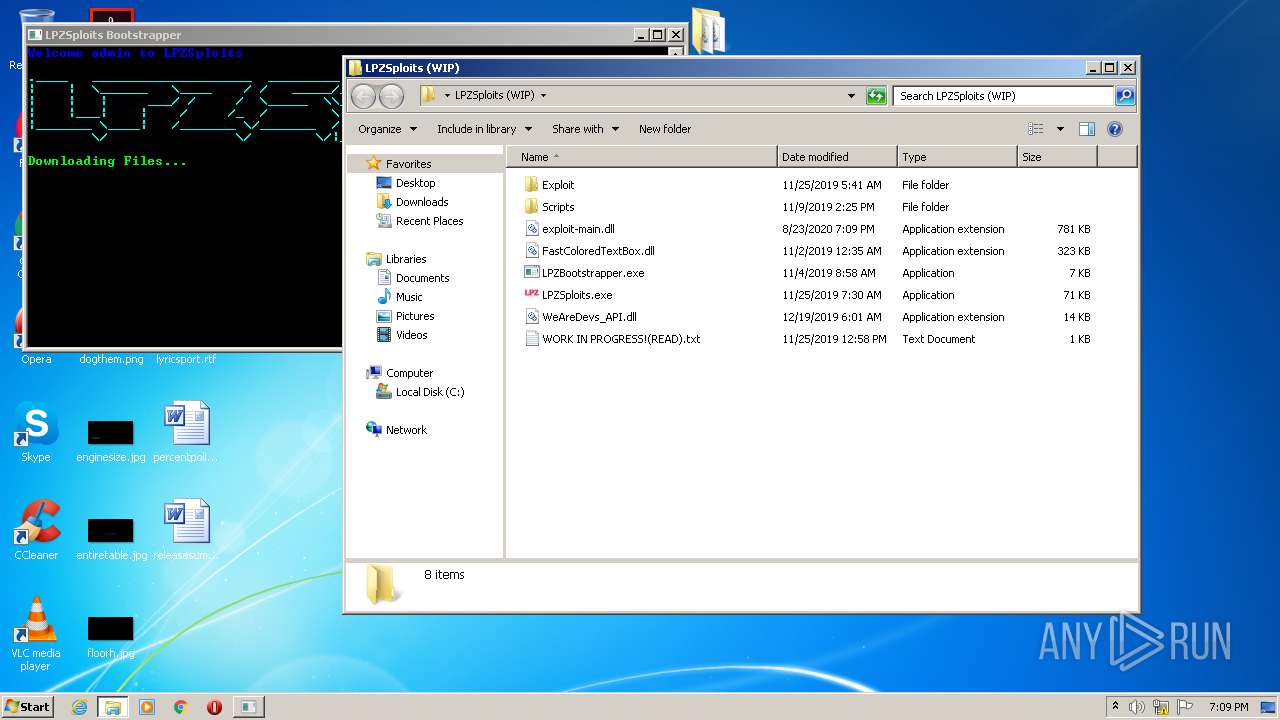Click the 781 KB size of exploit-main.dll
The image size is (1280, 720).
(x=1073, y=229)
